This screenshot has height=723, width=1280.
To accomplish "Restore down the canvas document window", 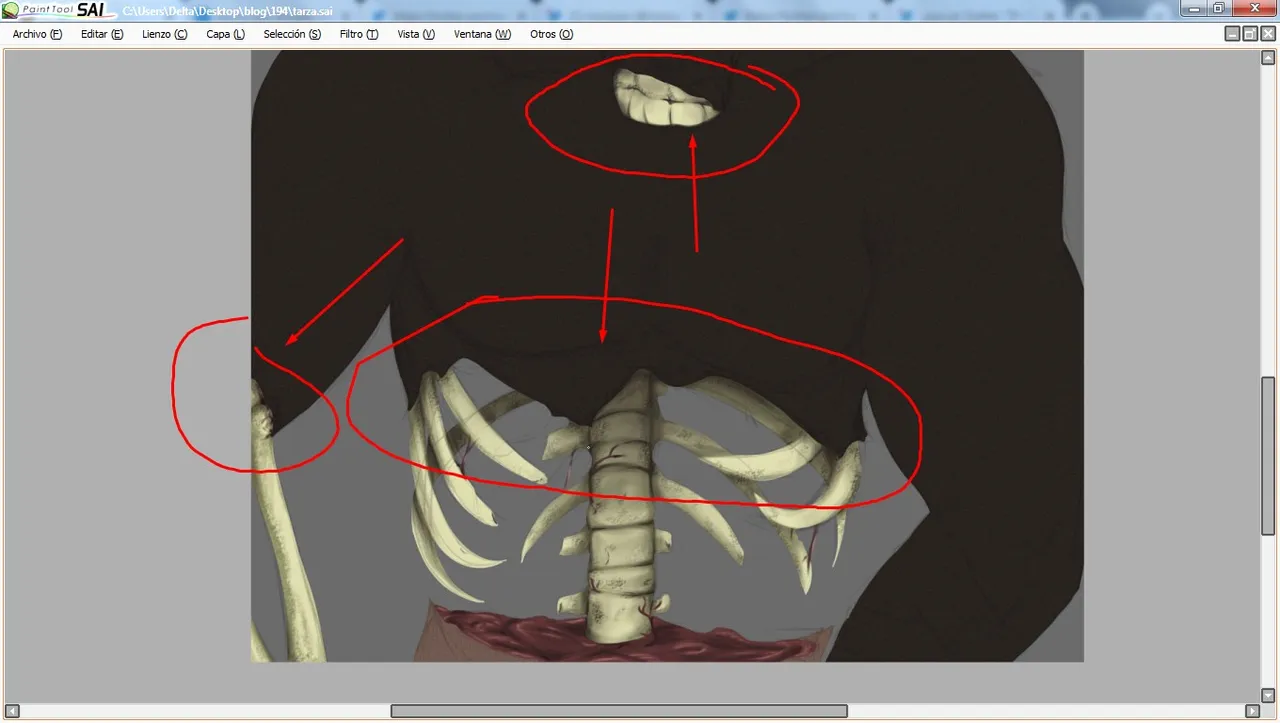I will point(1250,34).
